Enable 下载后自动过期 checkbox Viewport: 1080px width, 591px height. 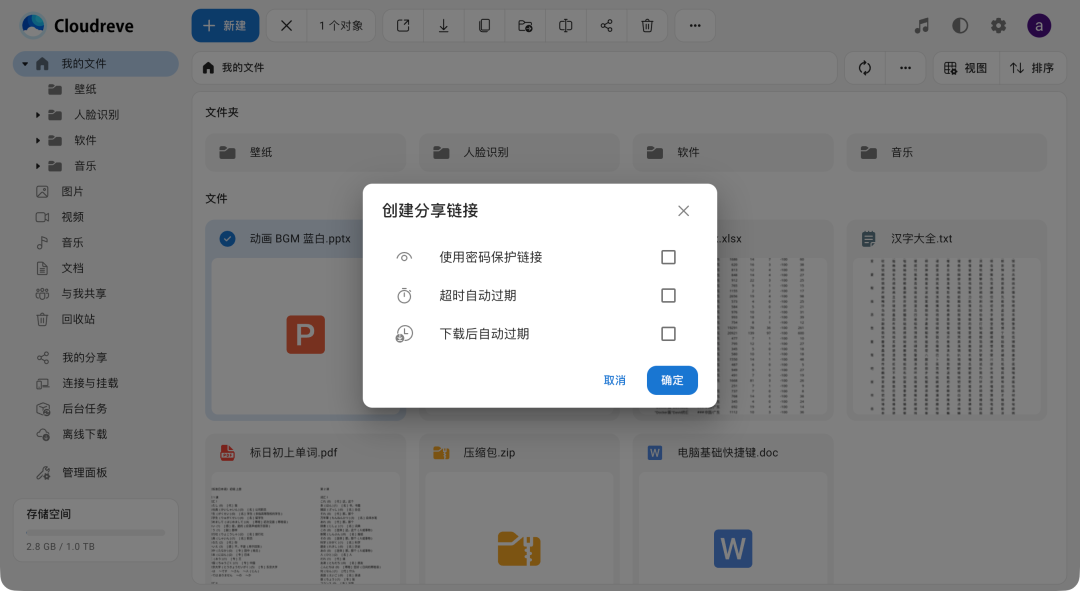[668, 334]
